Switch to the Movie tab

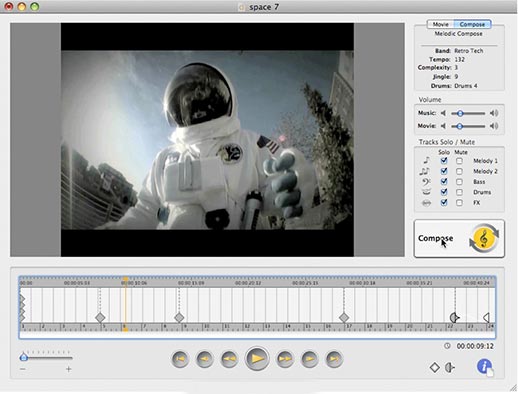[x=441, y=24]
